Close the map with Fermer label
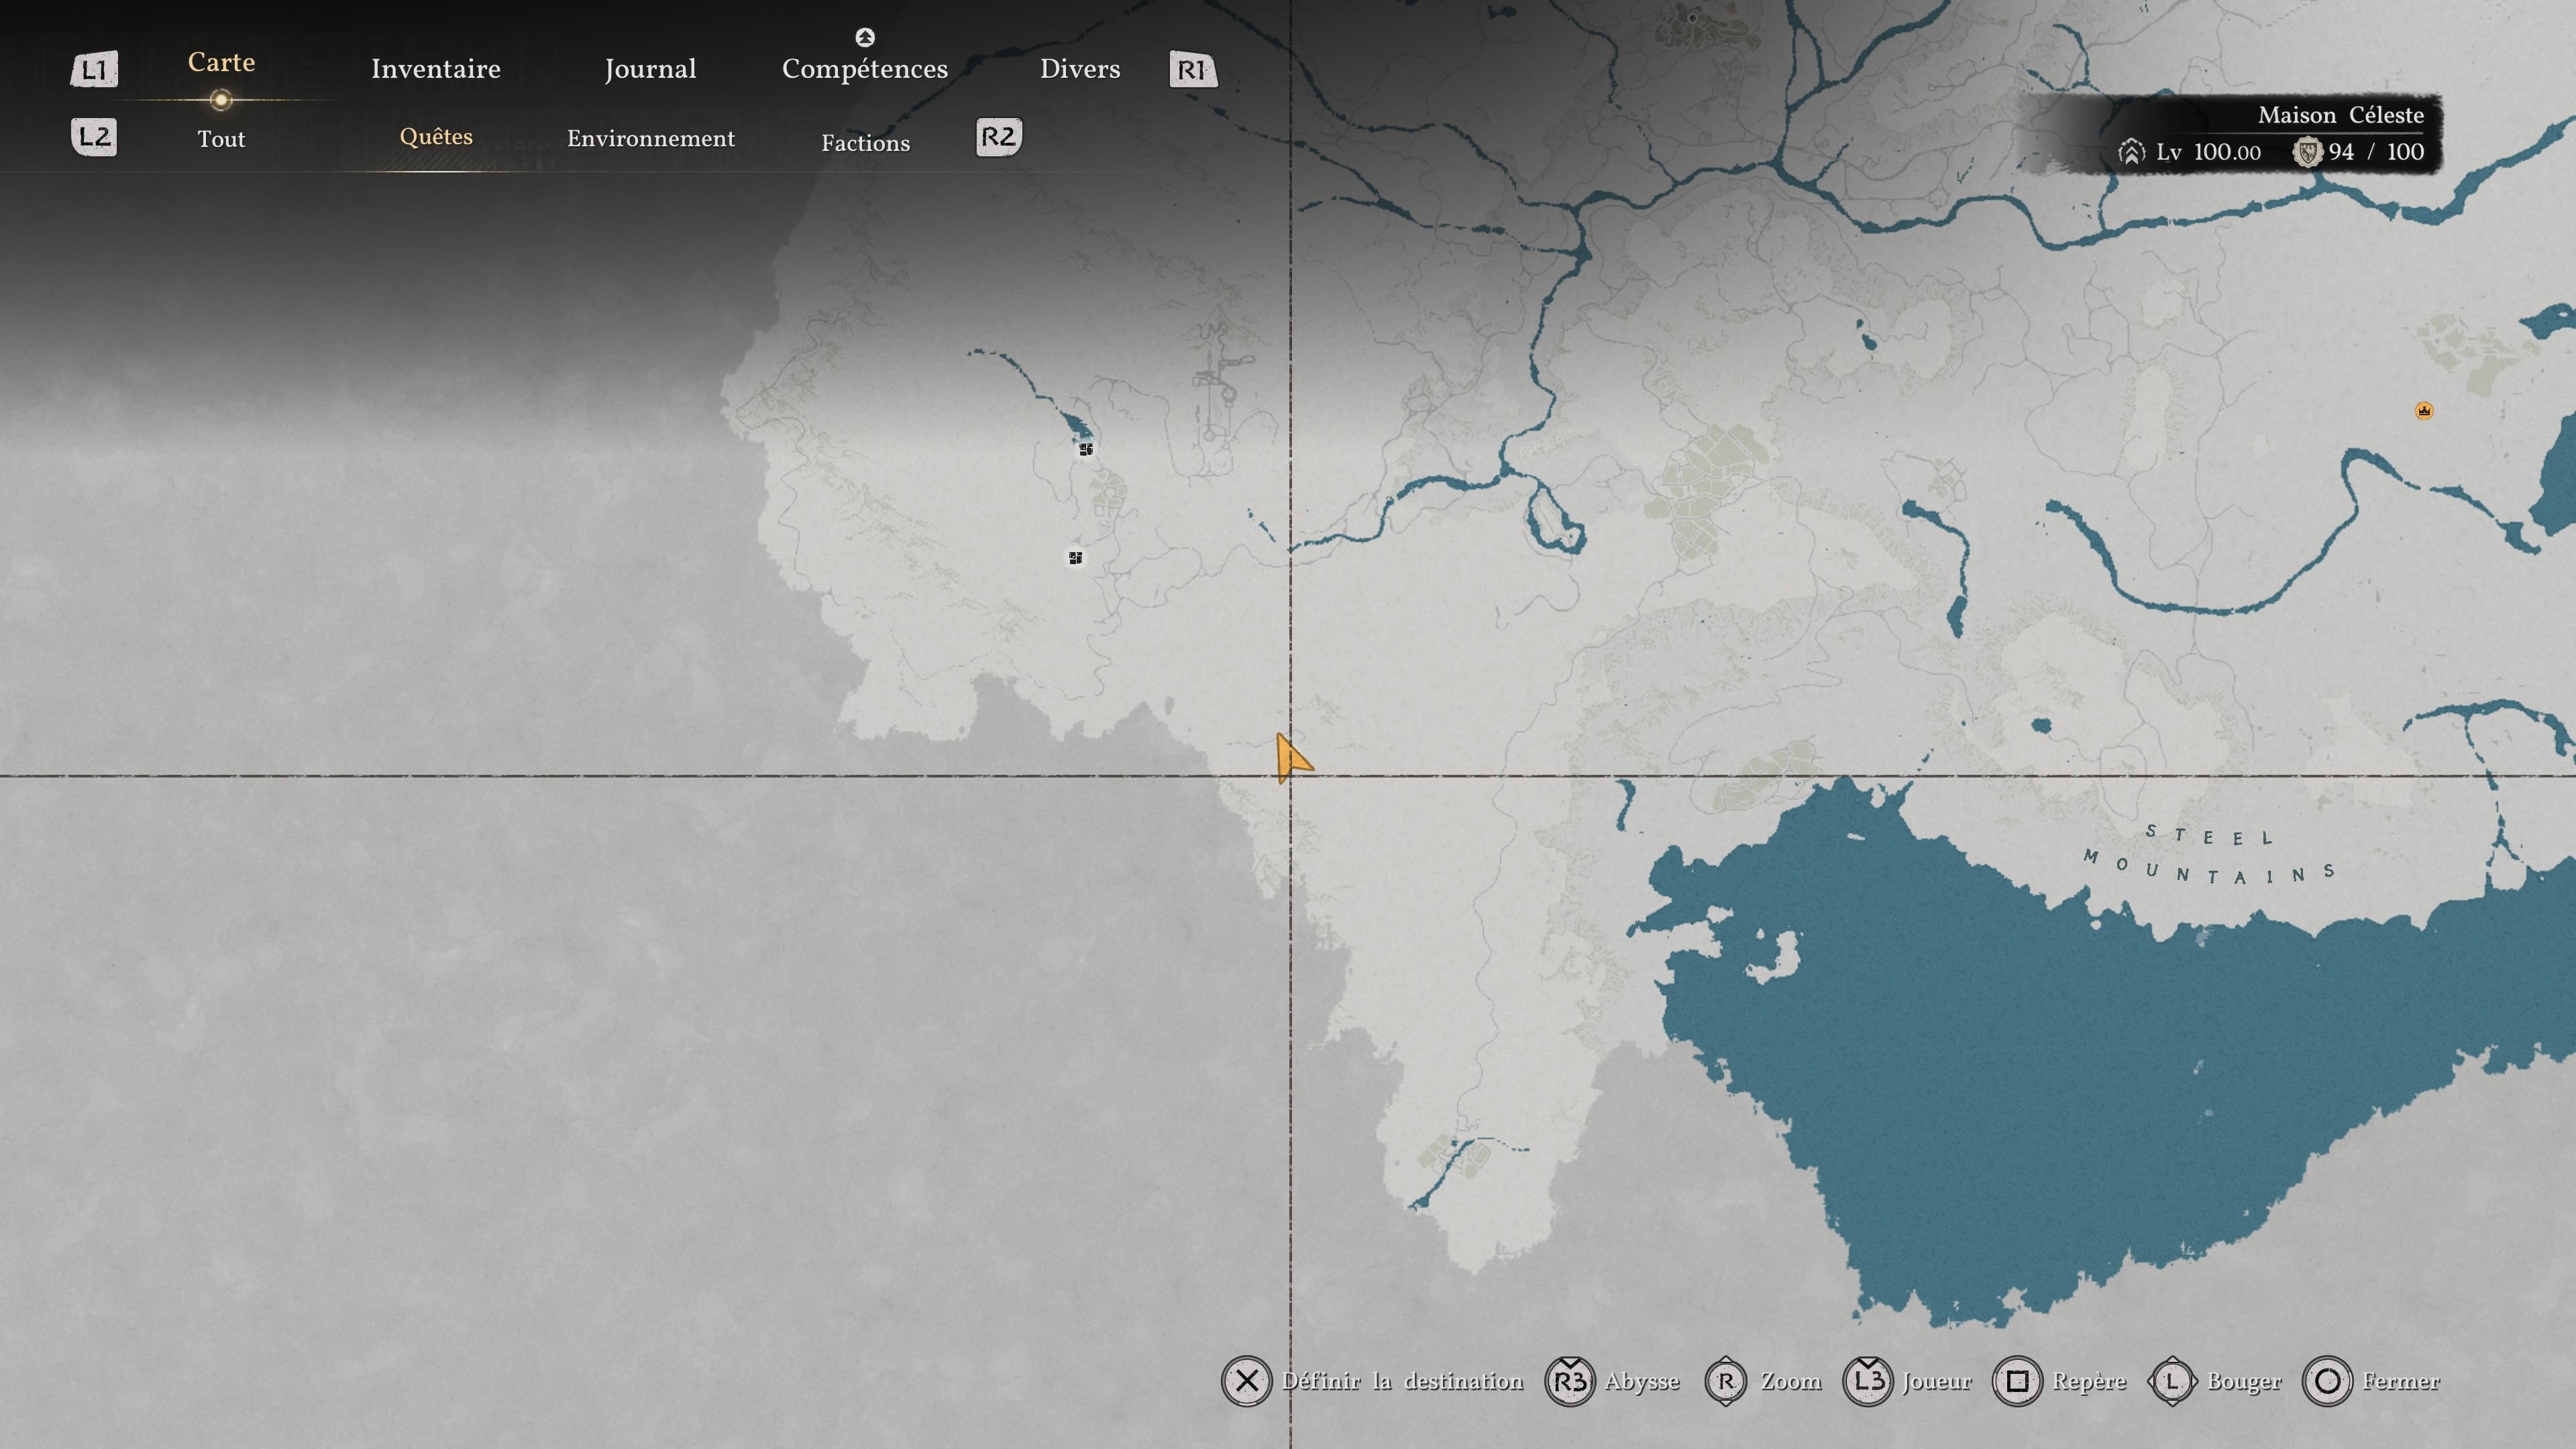Viewport: 2576px width, 1449px height. click(2401, 1381)
